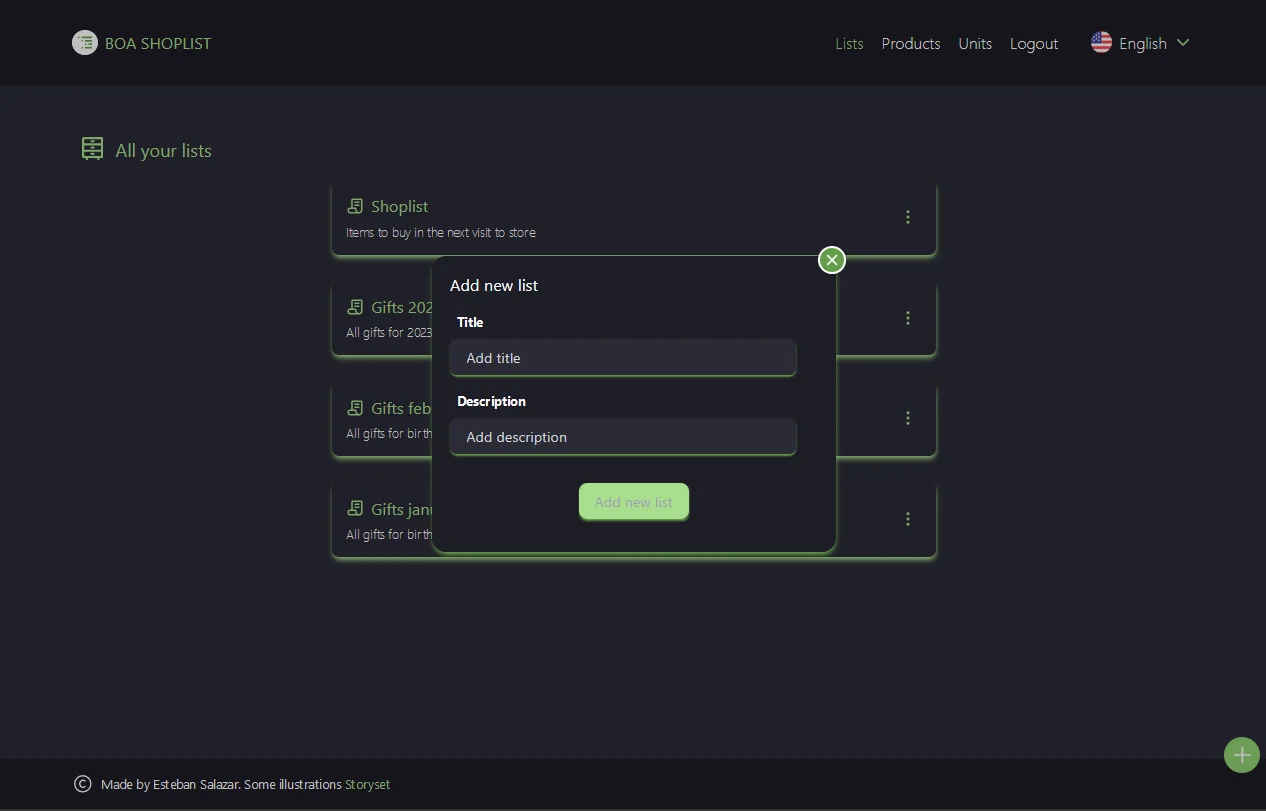Screen dimensions: 1266x811
Task: Click the All your lists drawer icon
Action: click(x=92, y=149)
